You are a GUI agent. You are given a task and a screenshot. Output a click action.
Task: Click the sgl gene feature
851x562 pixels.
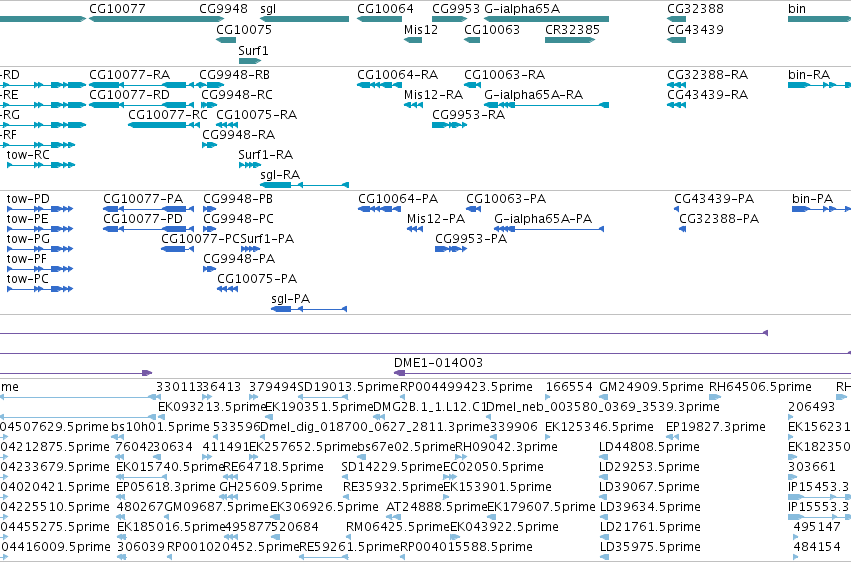[304, 19]
